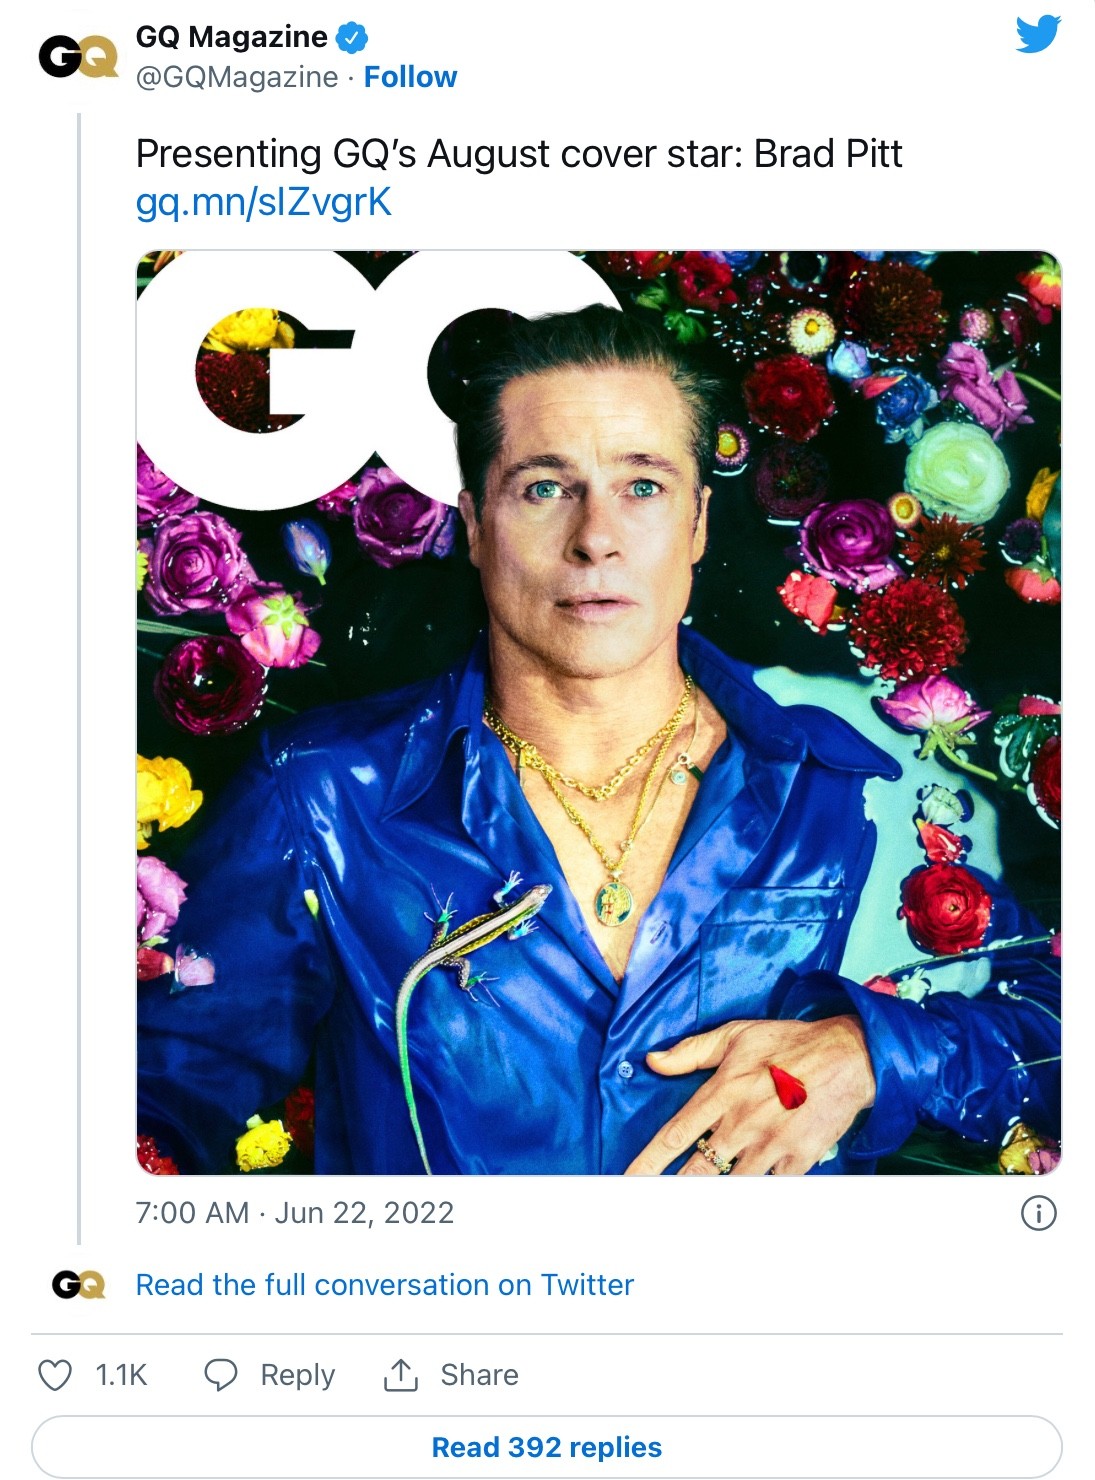
Task: Click the @GQMagazine handle
Action: click(x=237, y=77)
